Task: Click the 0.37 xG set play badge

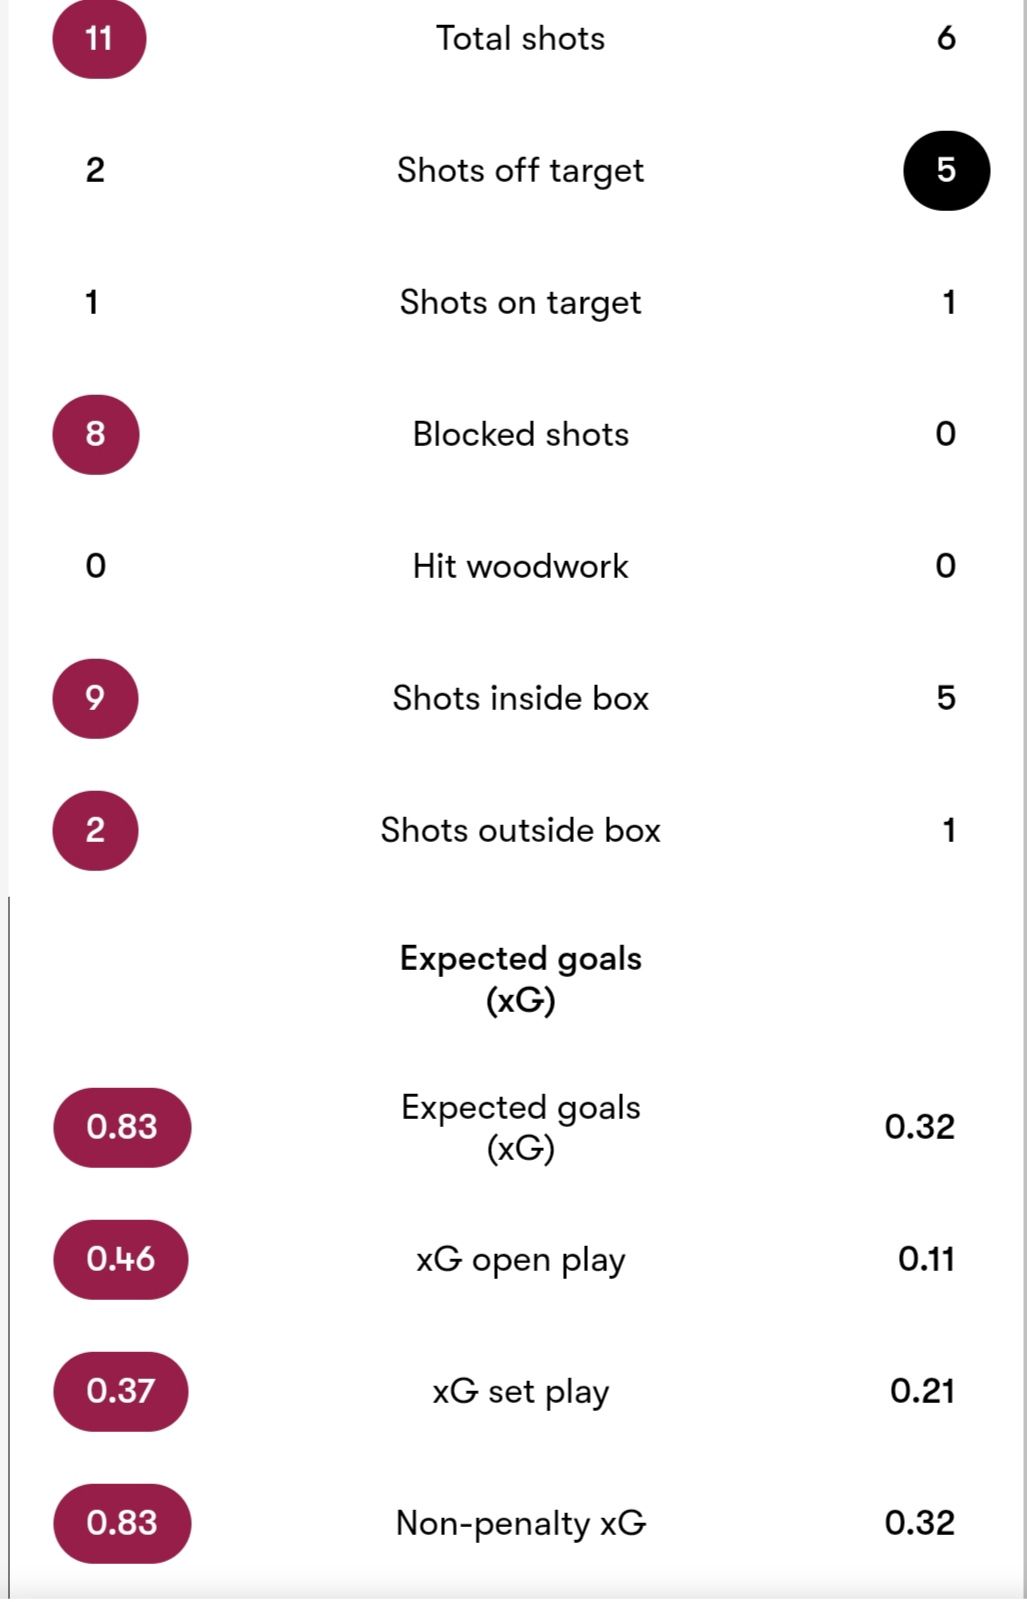Action: [x=121, y=1391]
